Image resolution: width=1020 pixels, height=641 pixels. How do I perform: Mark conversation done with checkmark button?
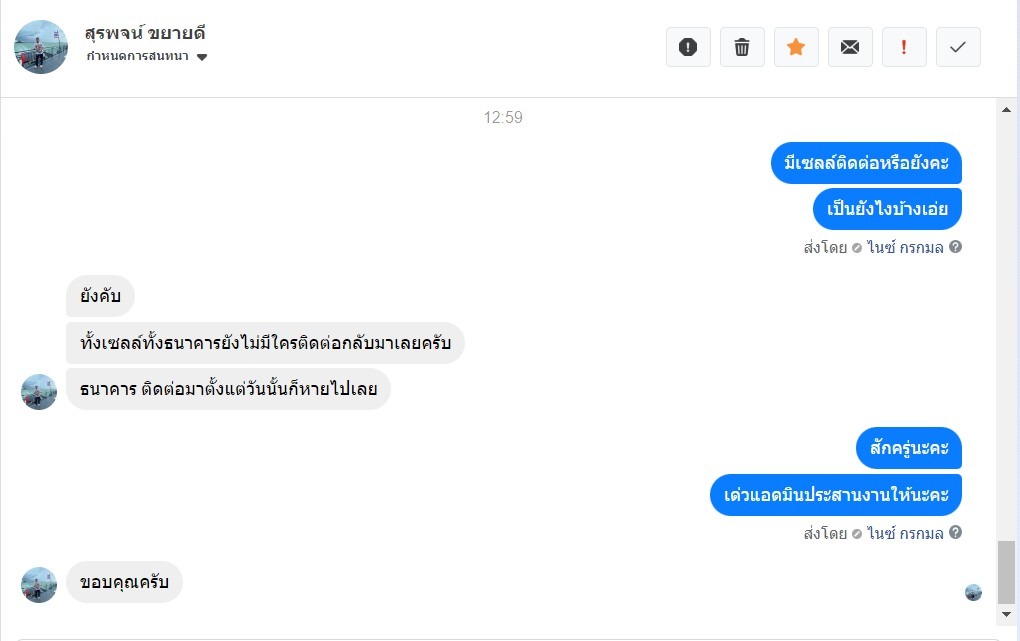pos(958,47)
